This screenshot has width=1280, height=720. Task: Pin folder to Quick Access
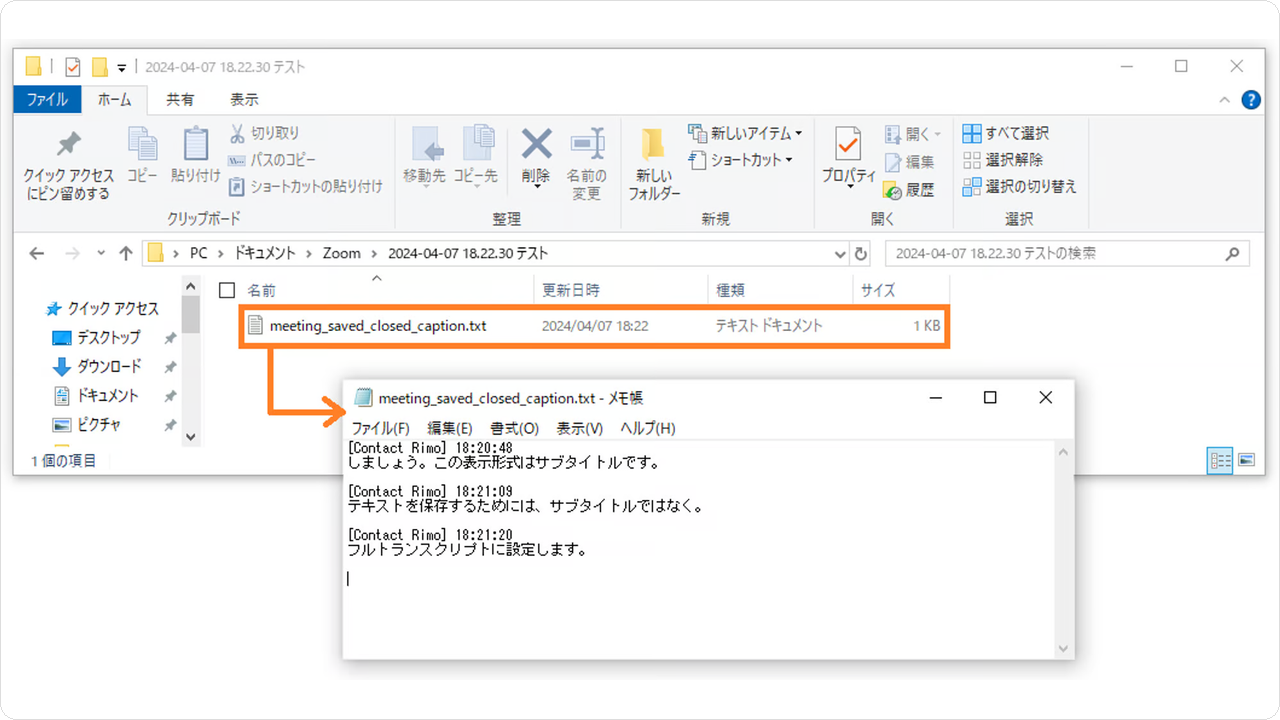(68, 165)
